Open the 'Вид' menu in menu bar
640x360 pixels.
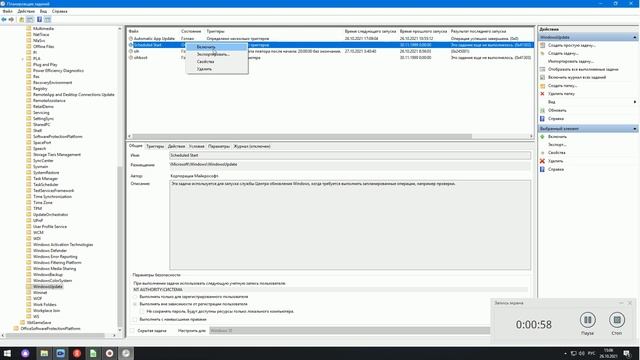coord(43,11)
